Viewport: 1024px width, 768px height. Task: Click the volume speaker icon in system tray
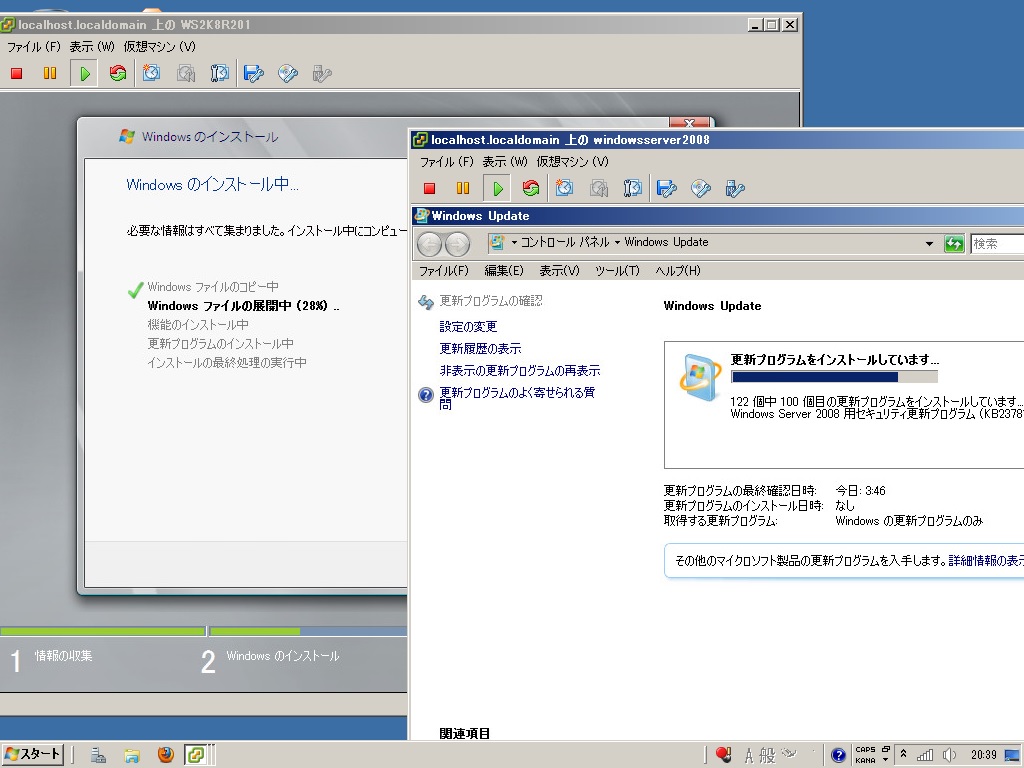[949, 756]
